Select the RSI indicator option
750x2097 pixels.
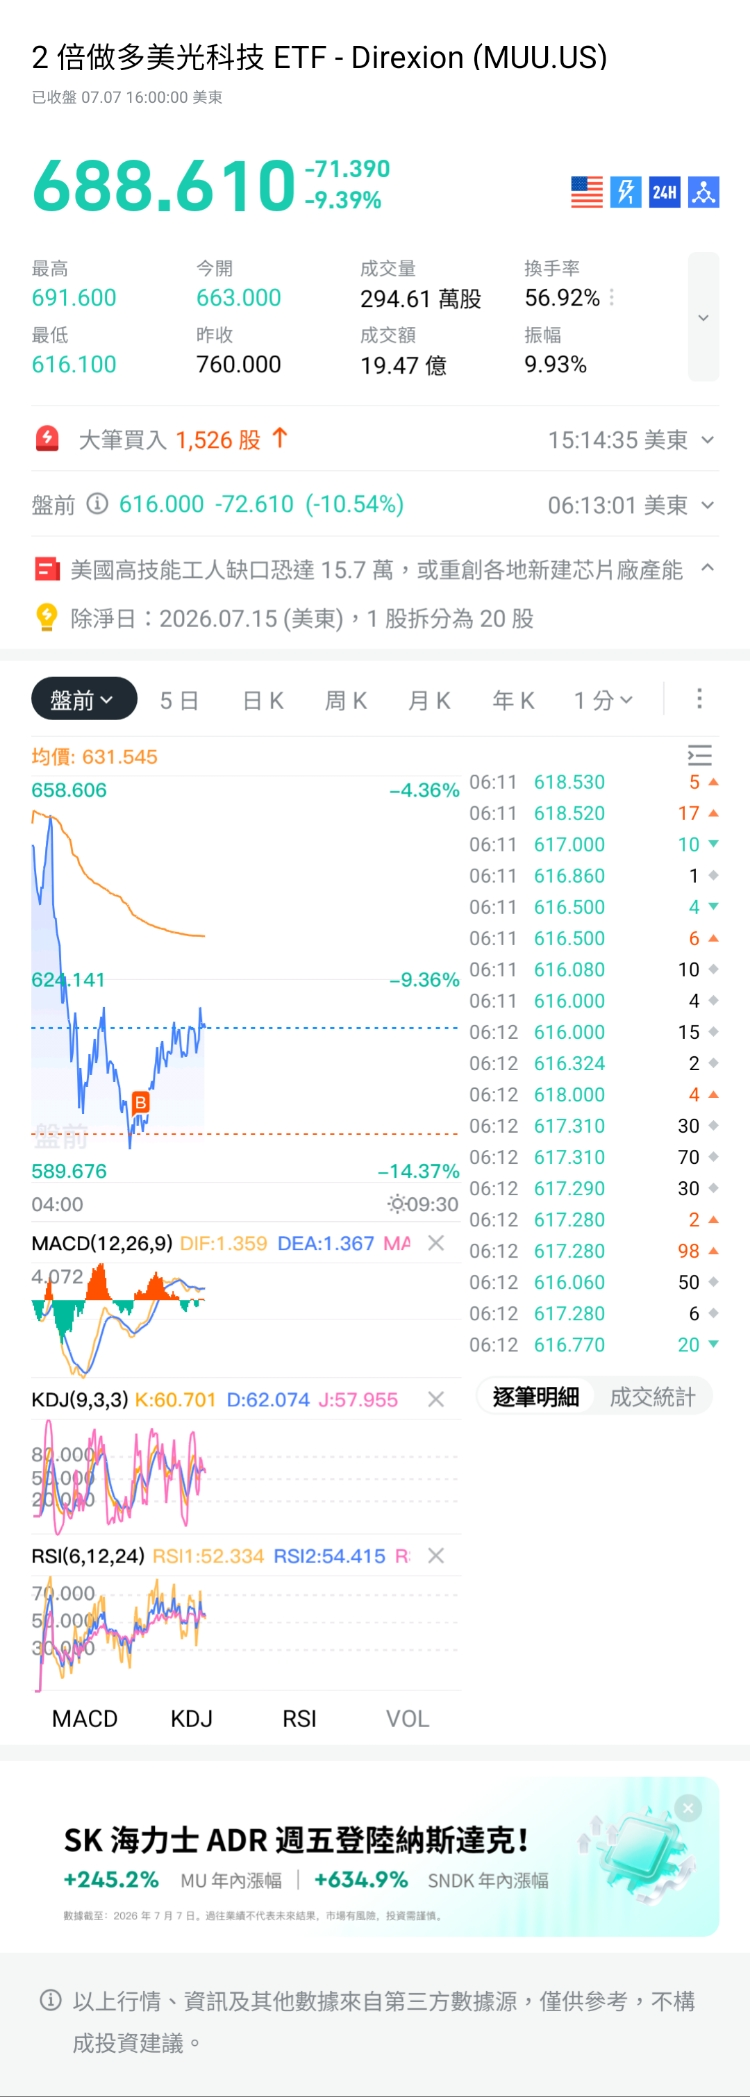pyautogui.click(x=299, y=1719)
